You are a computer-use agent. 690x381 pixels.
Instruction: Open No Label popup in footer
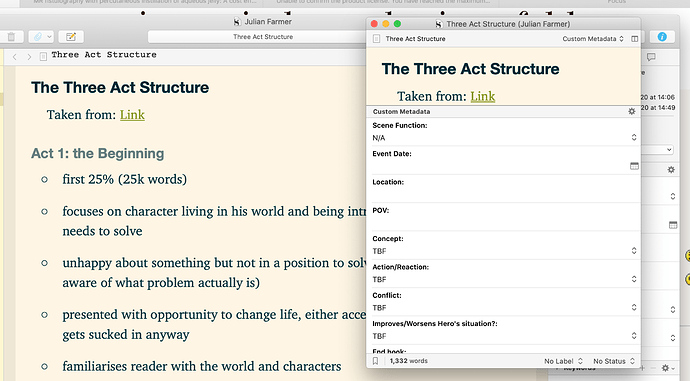[563, 361]
